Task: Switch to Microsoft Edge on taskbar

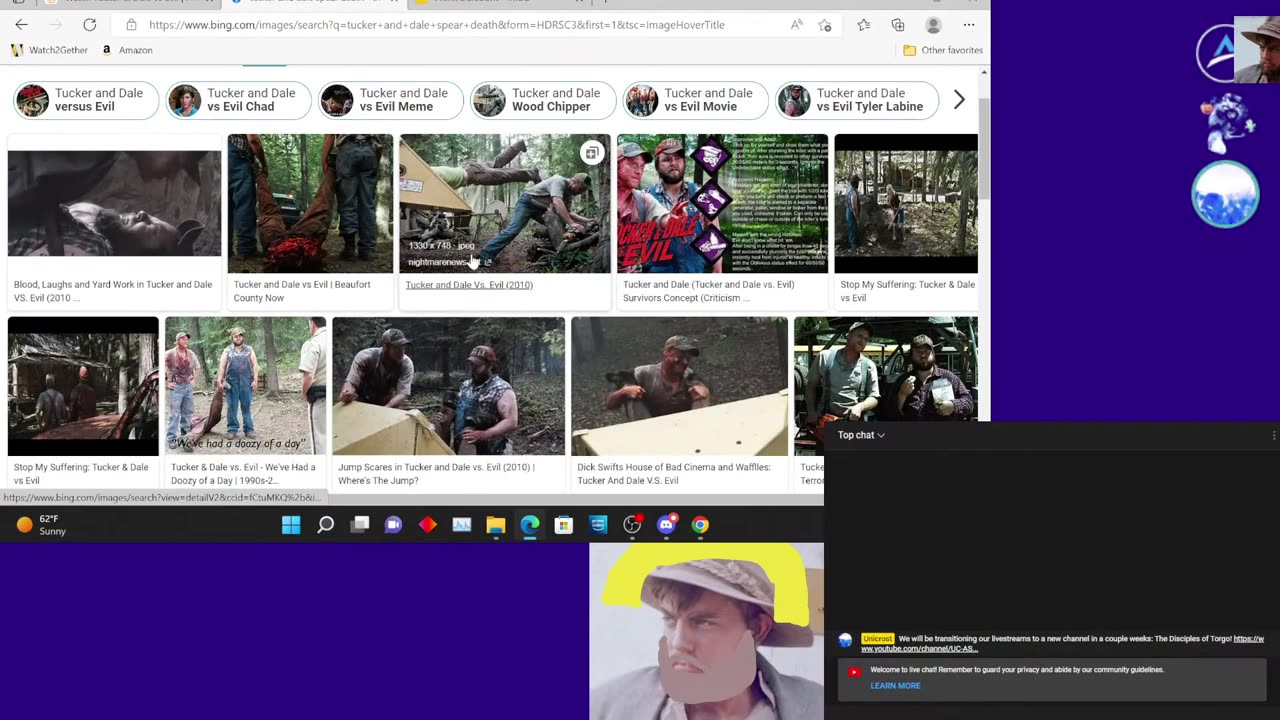Action: pyautogui.click(x=530, y=525)
